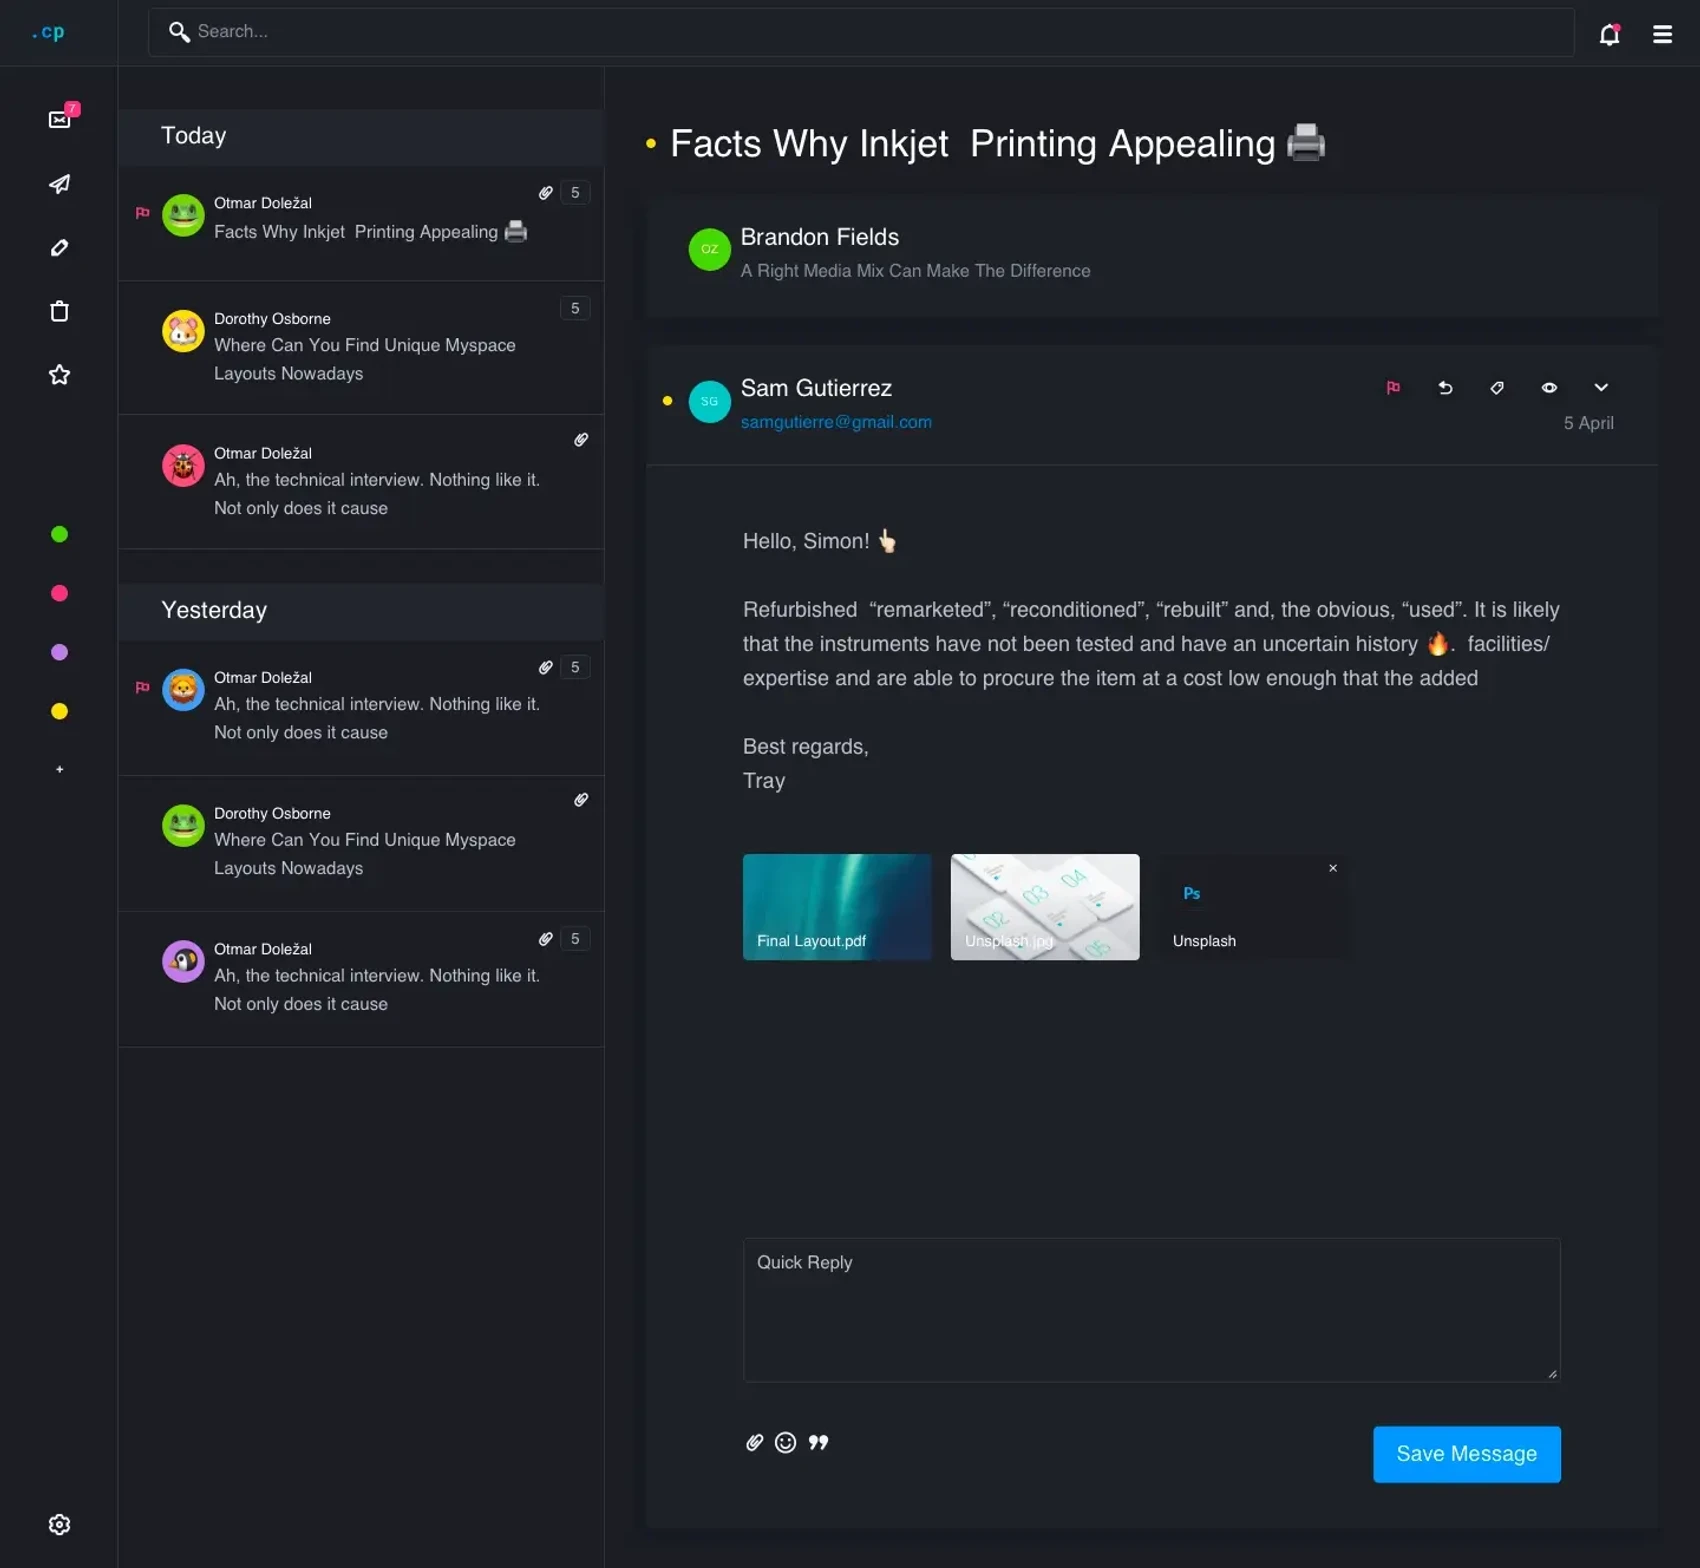Viewport: 1700px width, 1568px height.
Task: Click the samgutierre@gmail.com email link
Action: click(836, 422)
